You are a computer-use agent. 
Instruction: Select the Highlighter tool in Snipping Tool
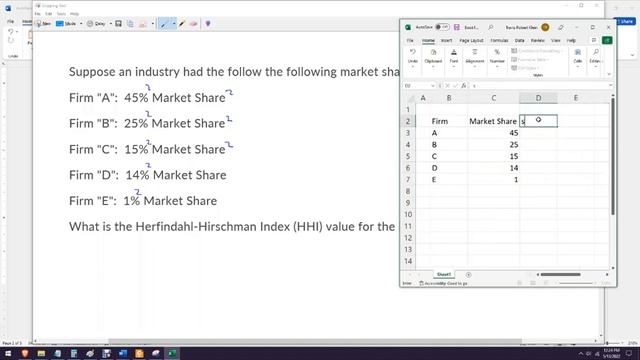[182, 24]
